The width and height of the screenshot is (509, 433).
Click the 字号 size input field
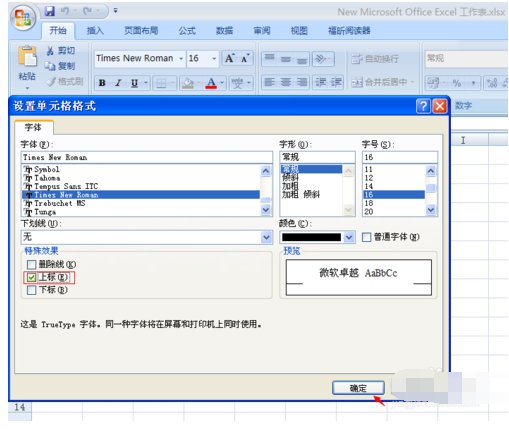400,157
